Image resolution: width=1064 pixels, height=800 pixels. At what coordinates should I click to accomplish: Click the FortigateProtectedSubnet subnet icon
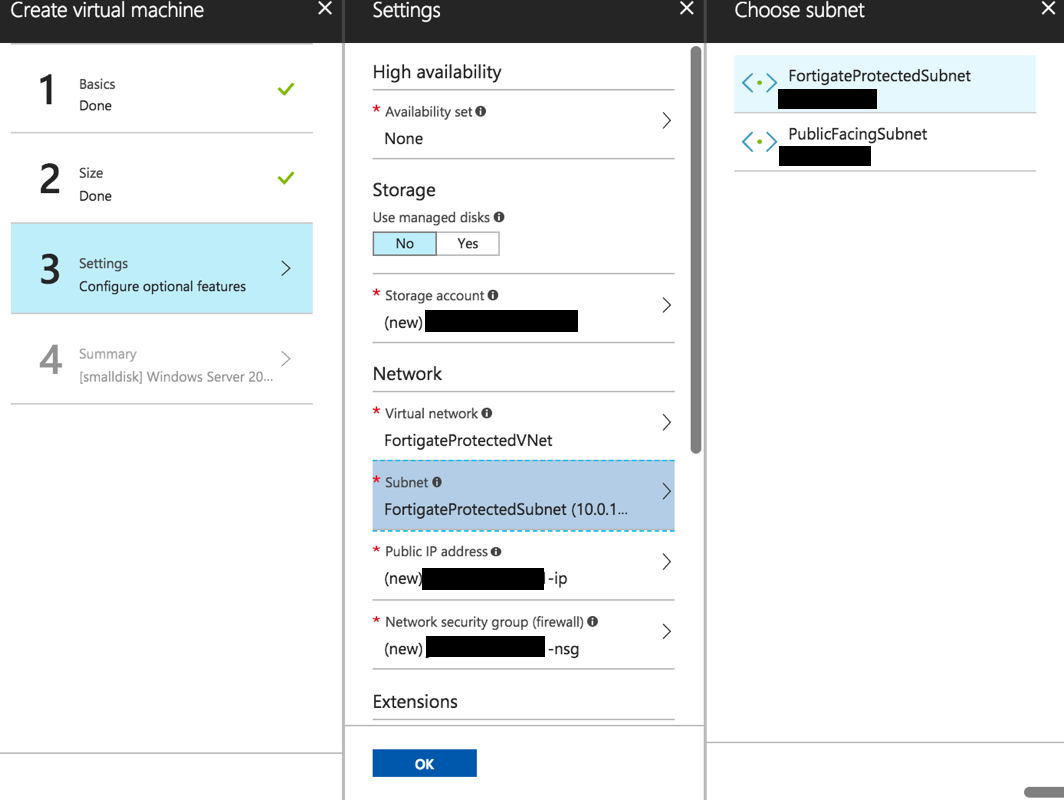[x=758, y=83]
